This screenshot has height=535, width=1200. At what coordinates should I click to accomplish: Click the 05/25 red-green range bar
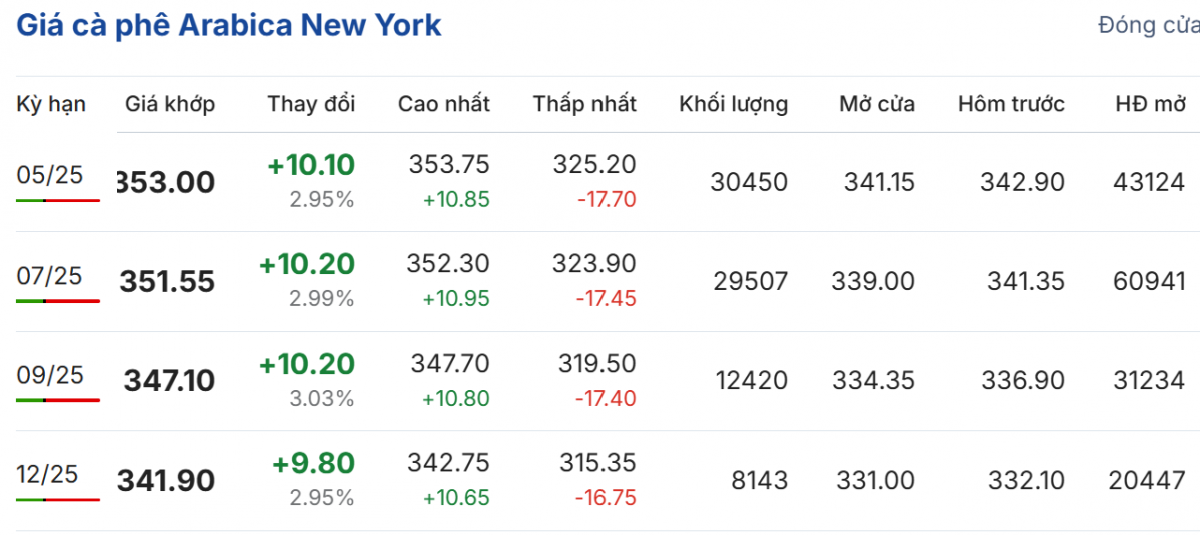click(x=58, y=200)
